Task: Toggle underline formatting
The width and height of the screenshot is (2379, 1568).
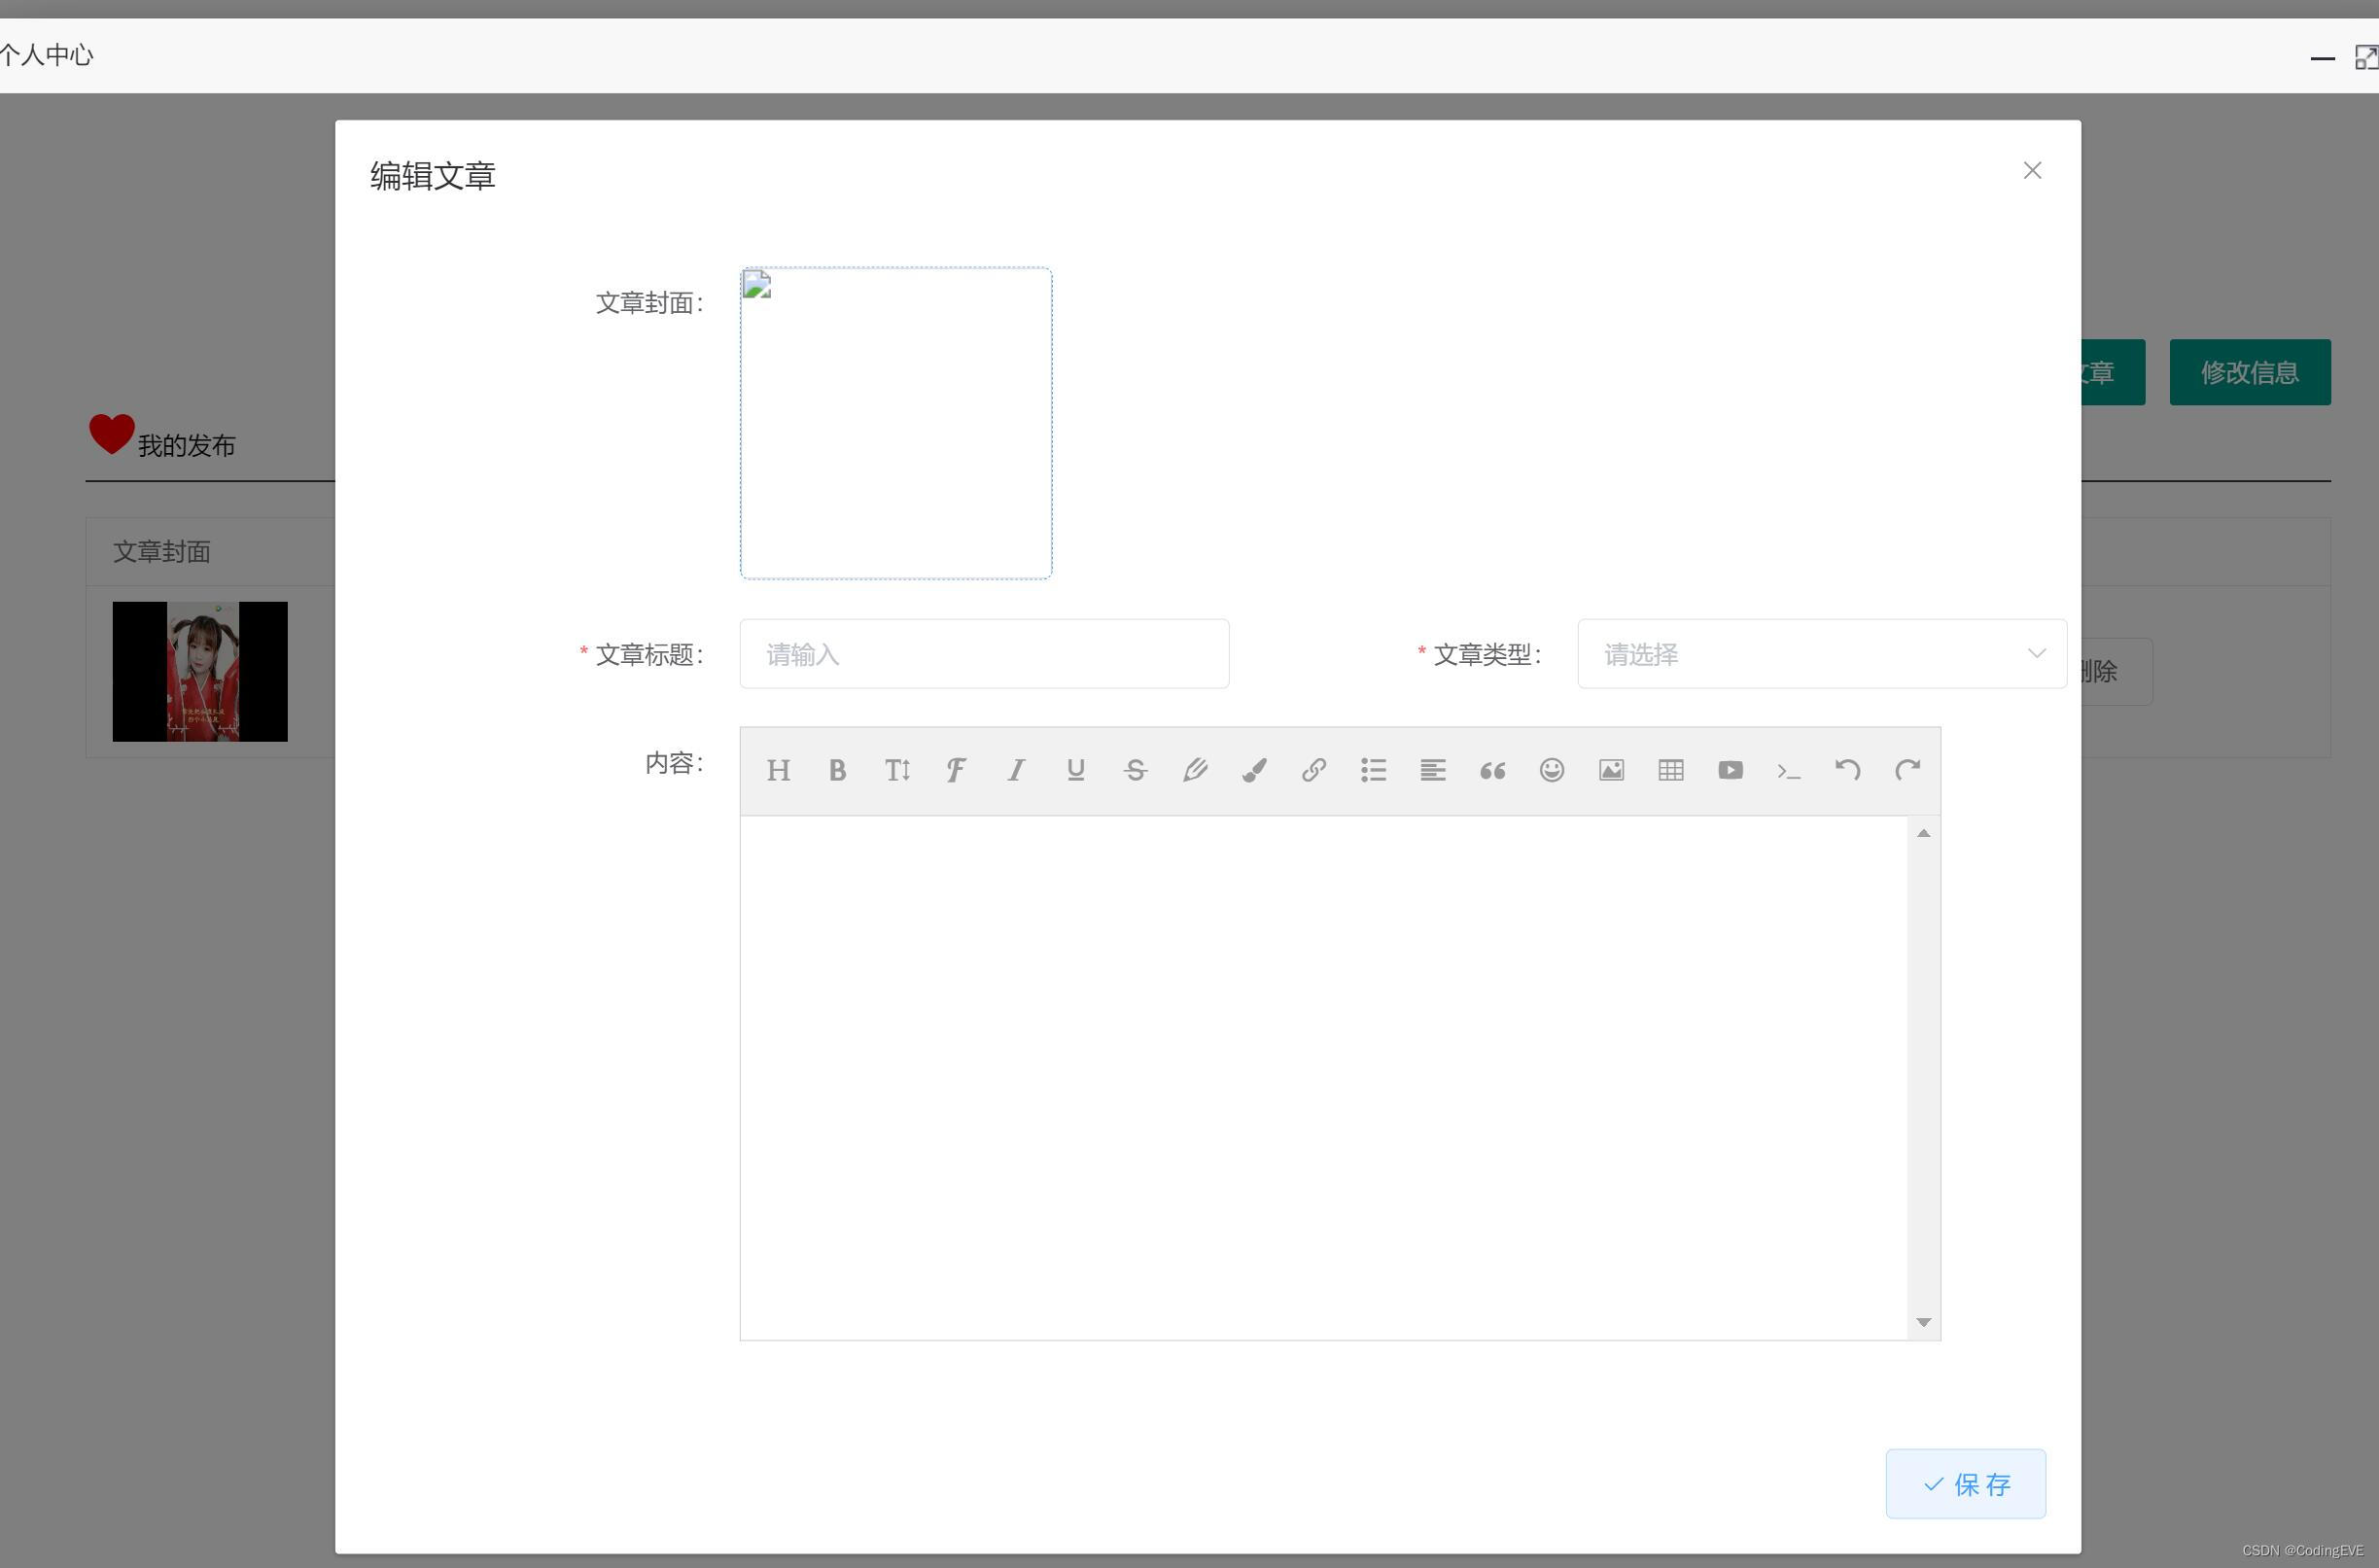Action: [x=1076, y=770]
